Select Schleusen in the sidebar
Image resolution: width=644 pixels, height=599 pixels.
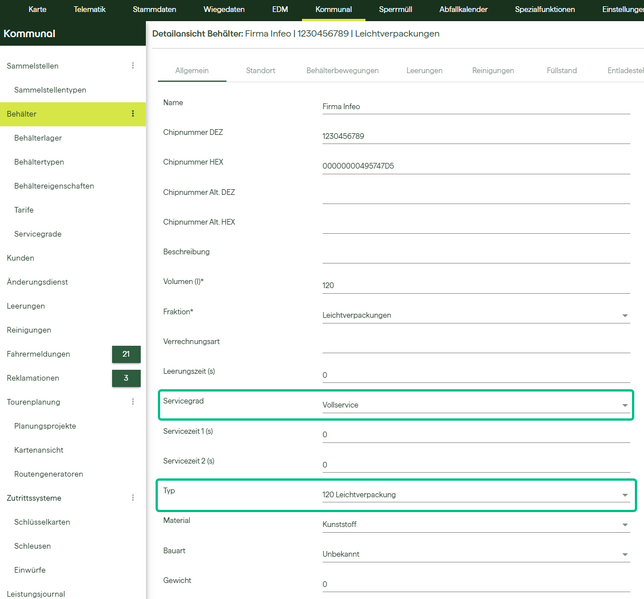coord(32,546)
